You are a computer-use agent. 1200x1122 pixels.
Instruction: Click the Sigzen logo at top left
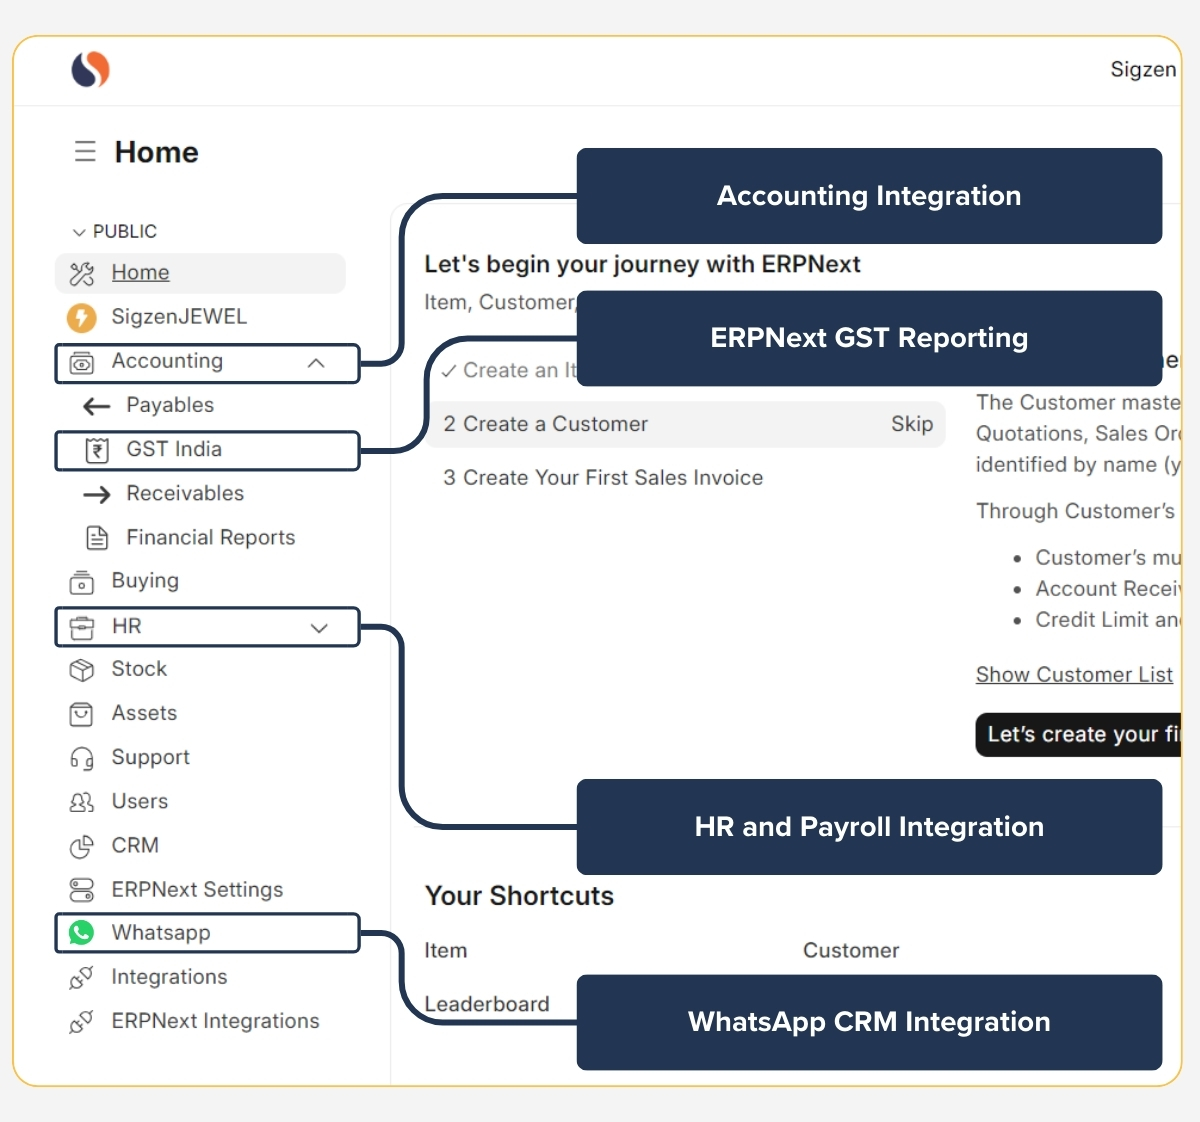click(x=90, y=68)
